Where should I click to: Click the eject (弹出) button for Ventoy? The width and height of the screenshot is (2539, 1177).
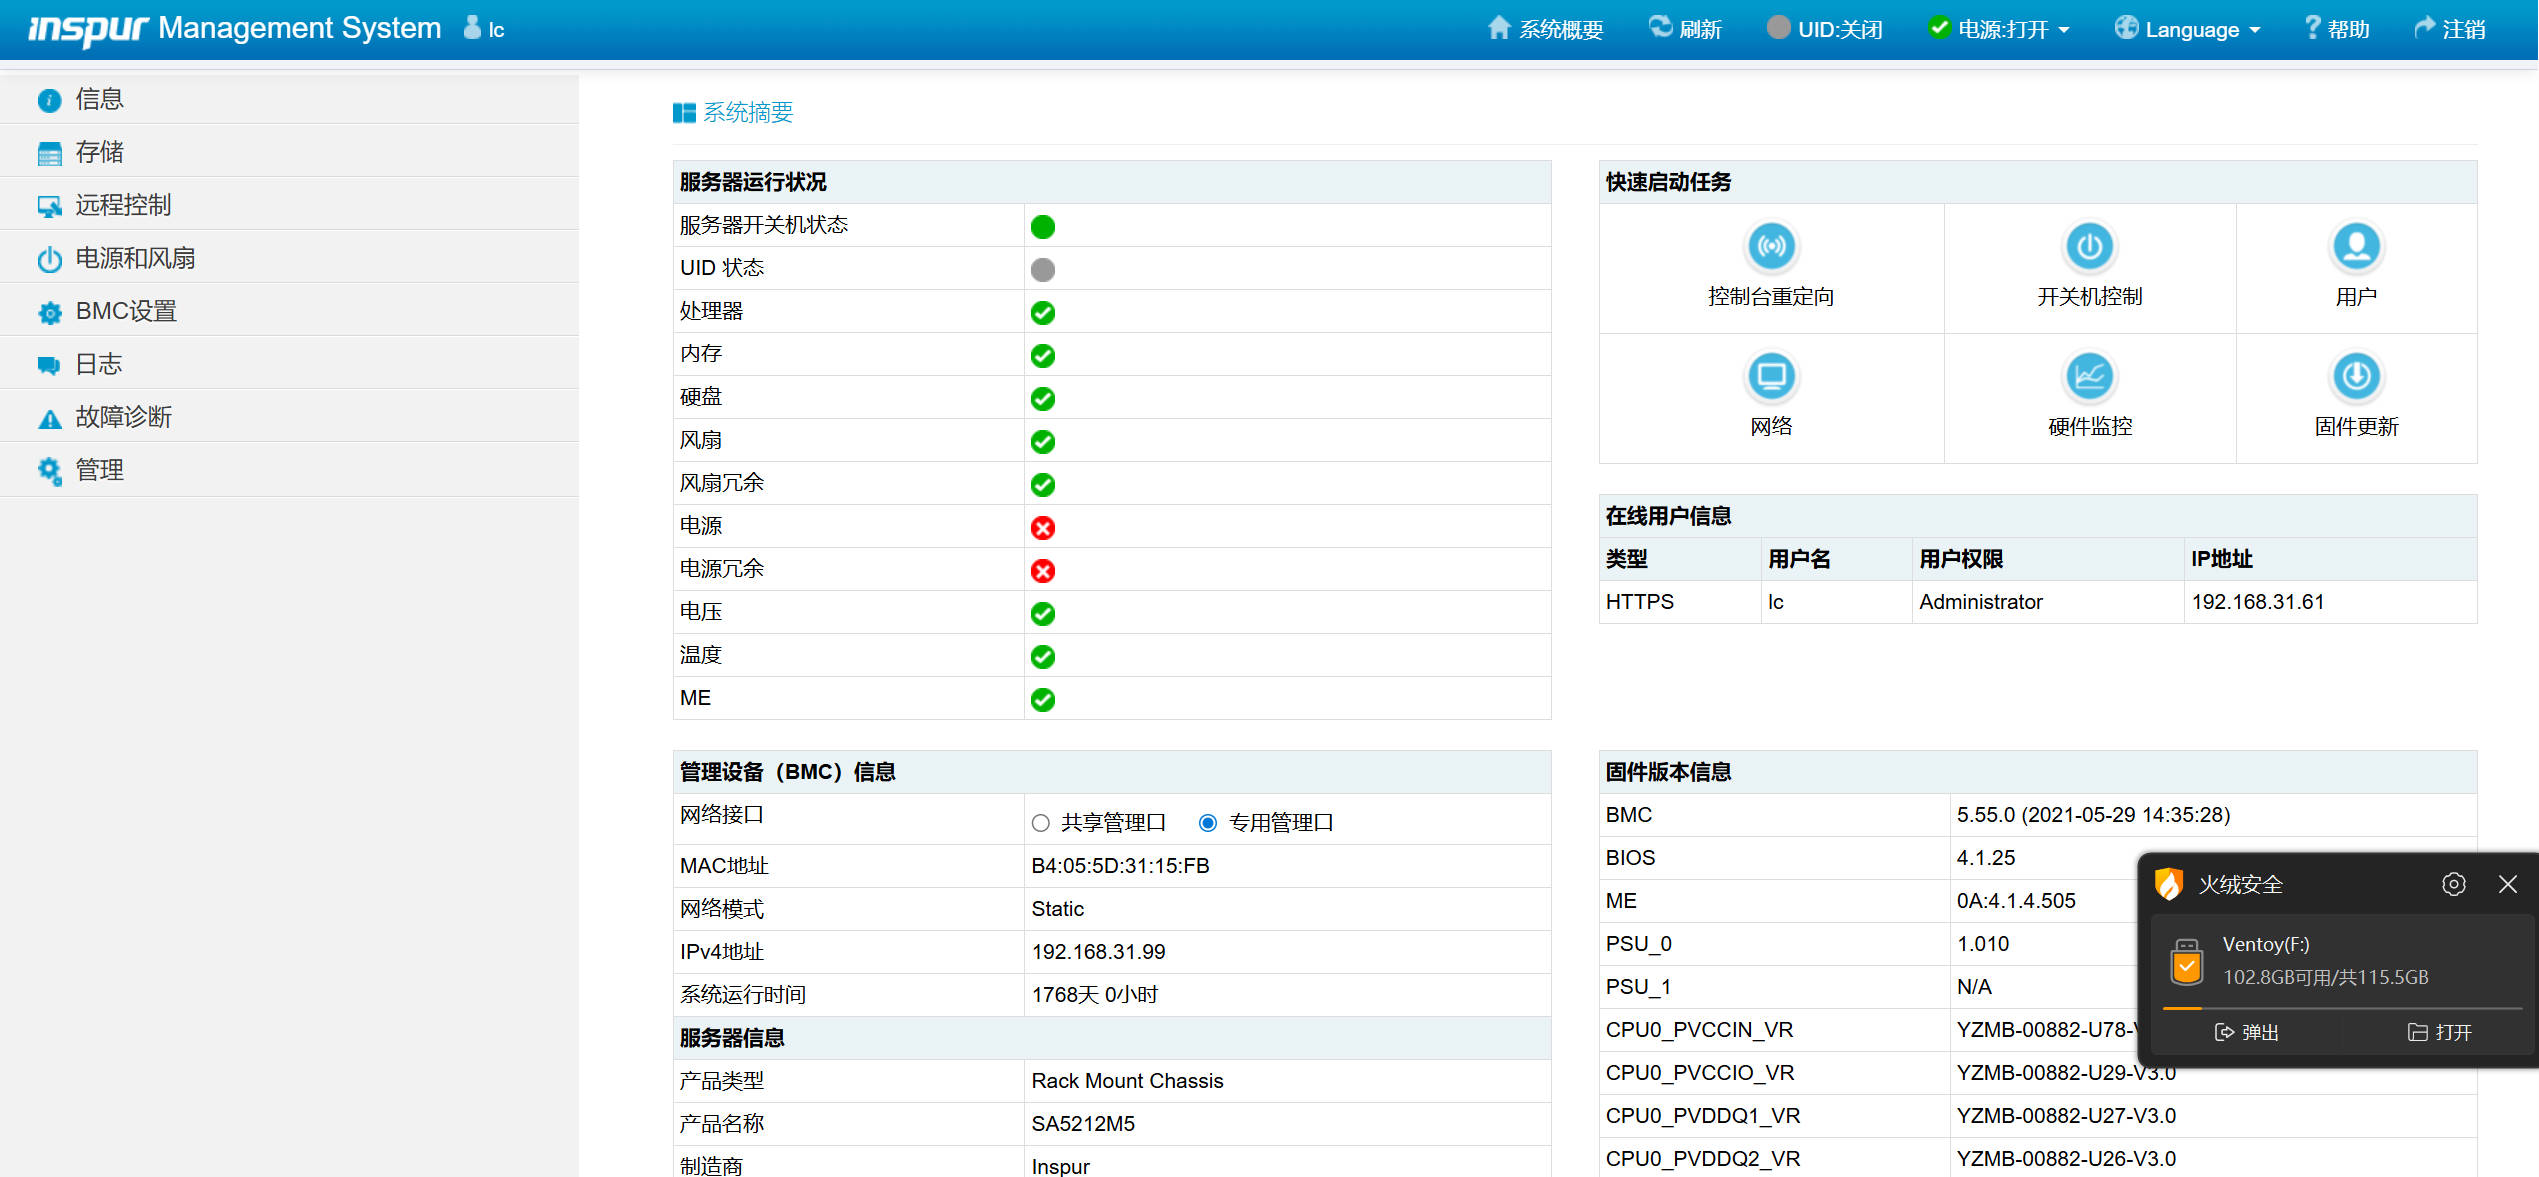click(x=2247, y=1032)
